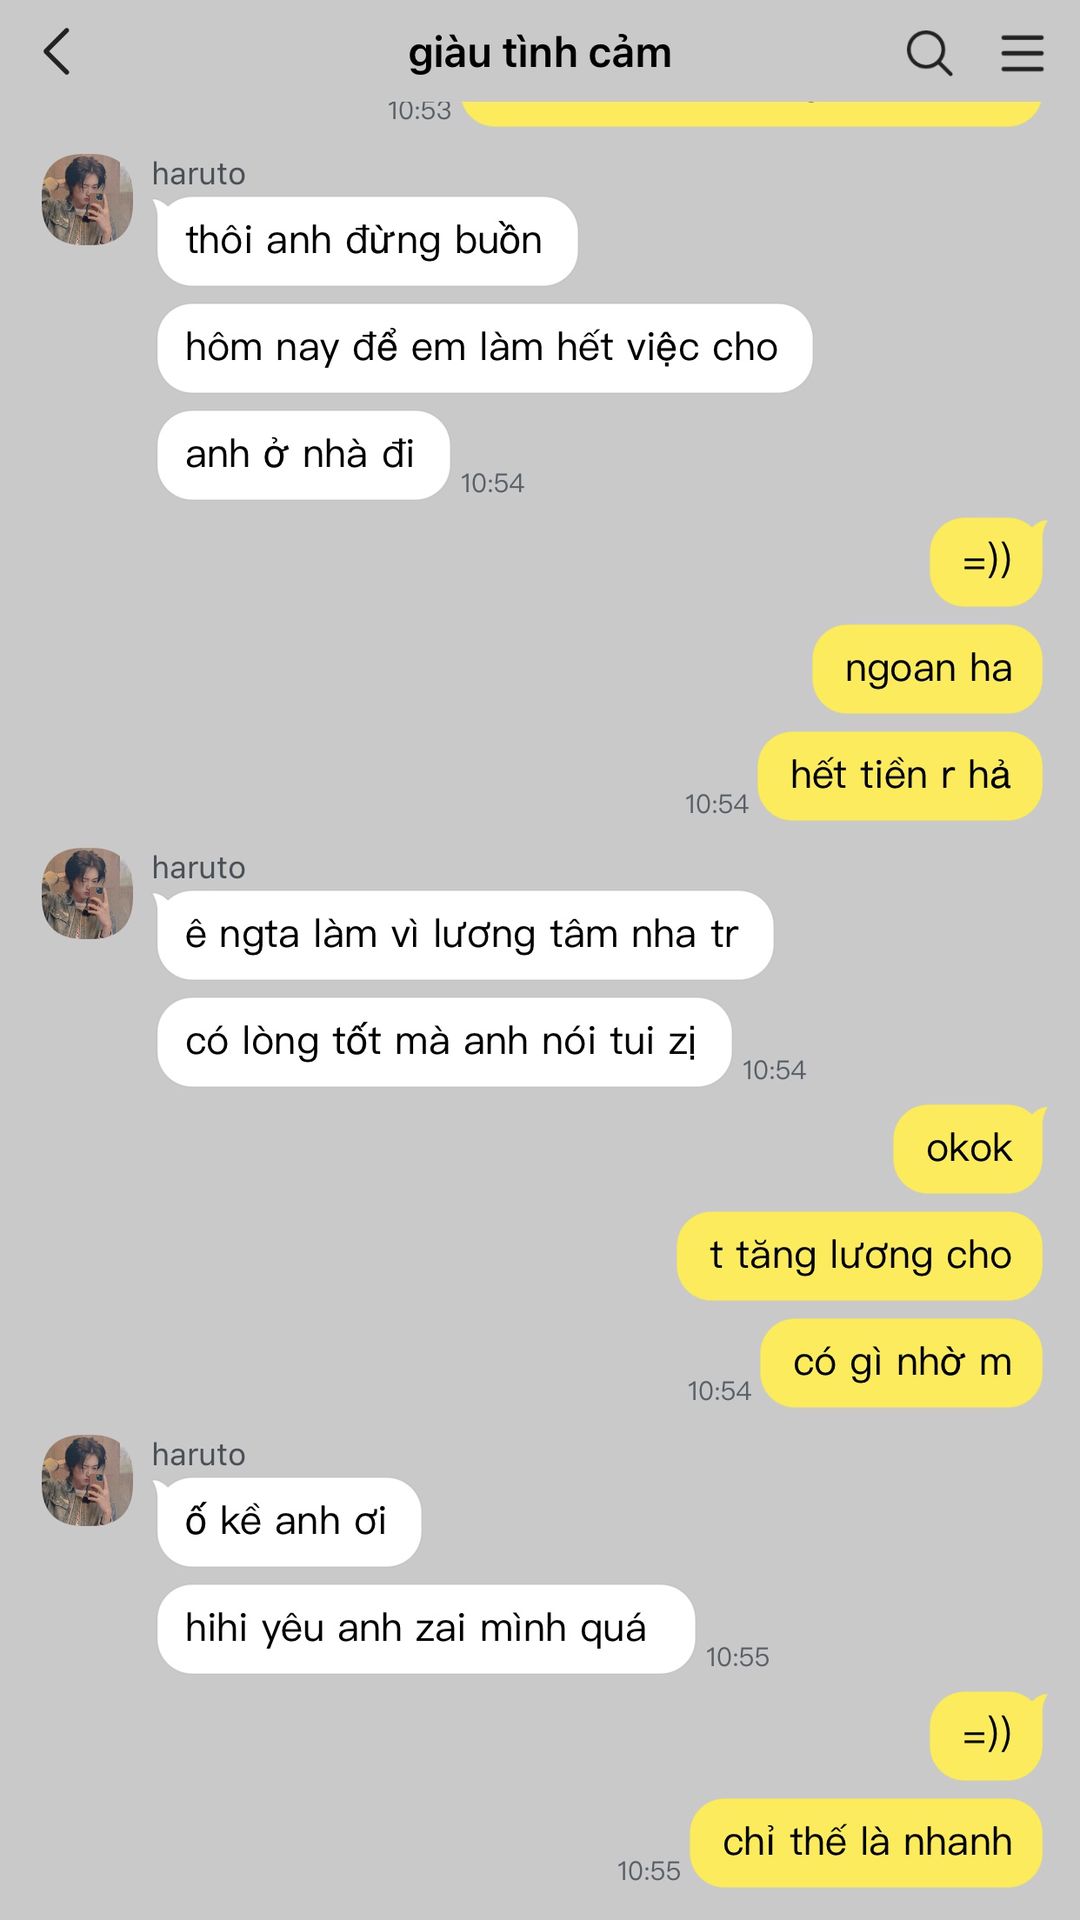Screen dimensions: 1080x1920
Task: Open the hamburger menu icon
Action: [1022, 53]
